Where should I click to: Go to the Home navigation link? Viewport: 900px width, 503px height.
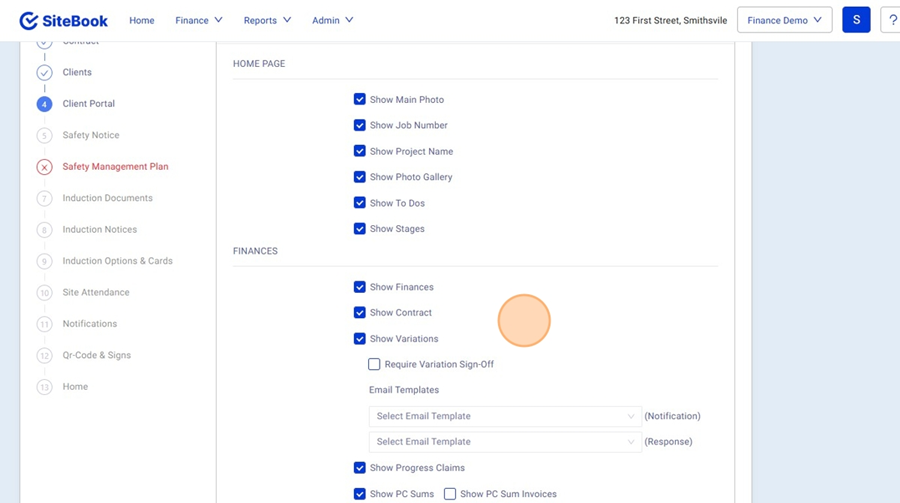(142, 21)
